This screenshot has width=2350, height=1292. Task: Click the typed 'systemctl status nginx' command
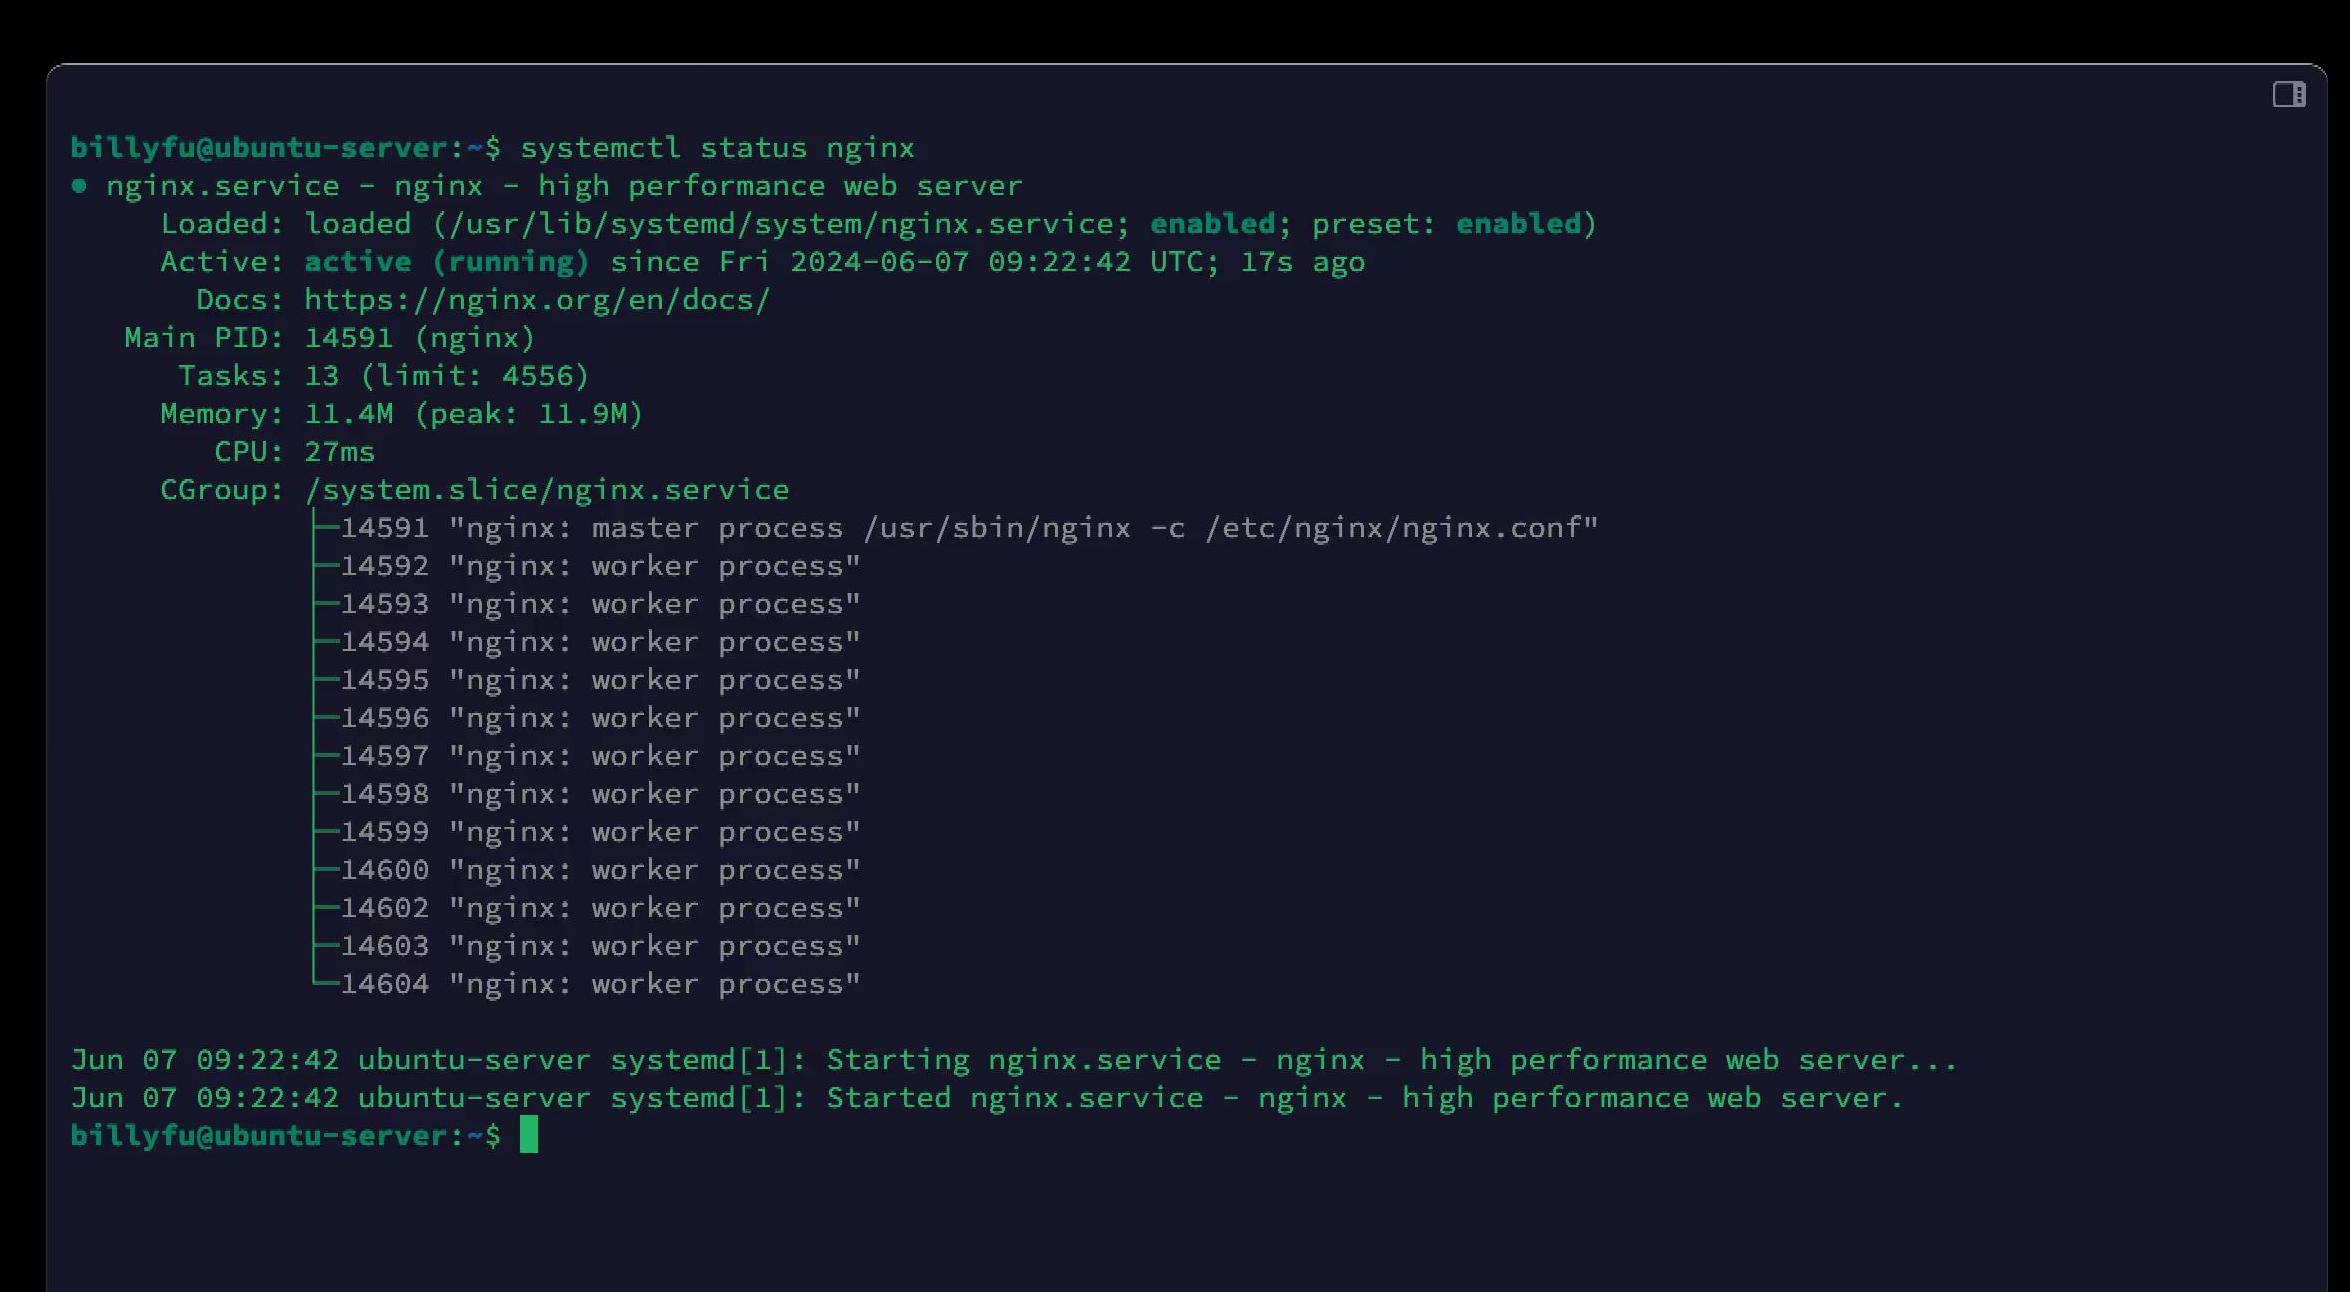point(717,148)
